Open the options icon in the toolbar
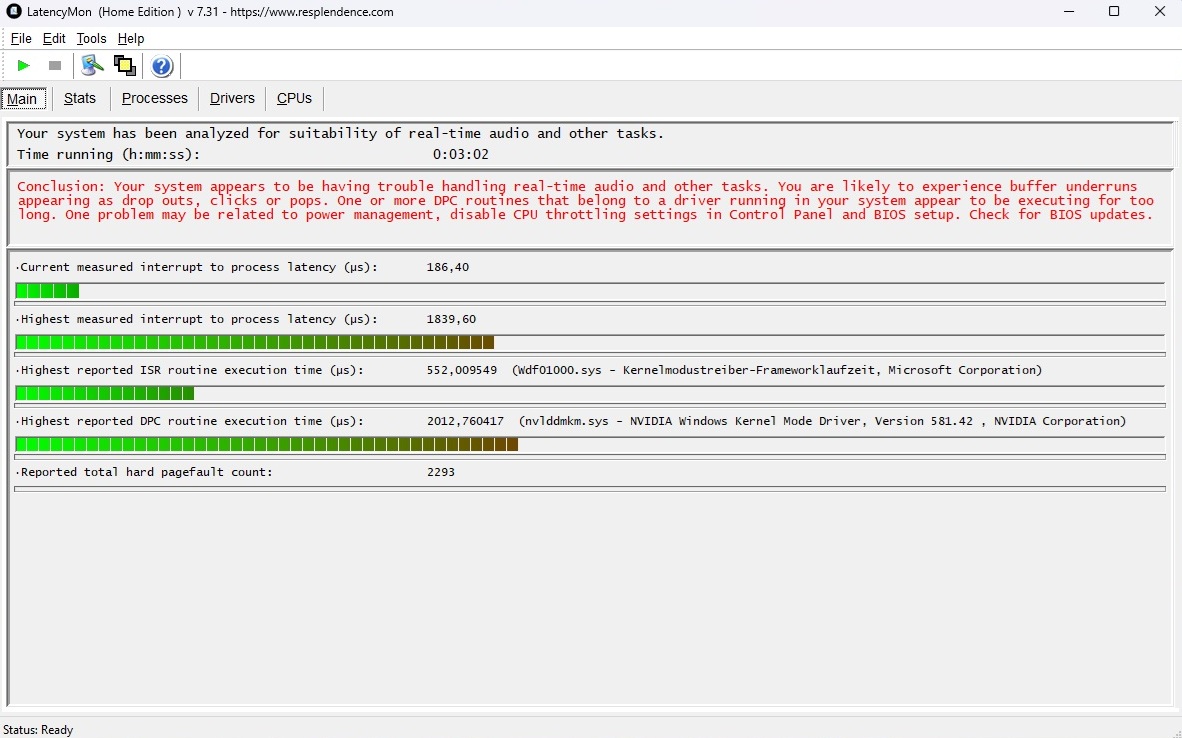Image resolution: width=1182 pixels, height=738 pixels. (x=92, y=66)
